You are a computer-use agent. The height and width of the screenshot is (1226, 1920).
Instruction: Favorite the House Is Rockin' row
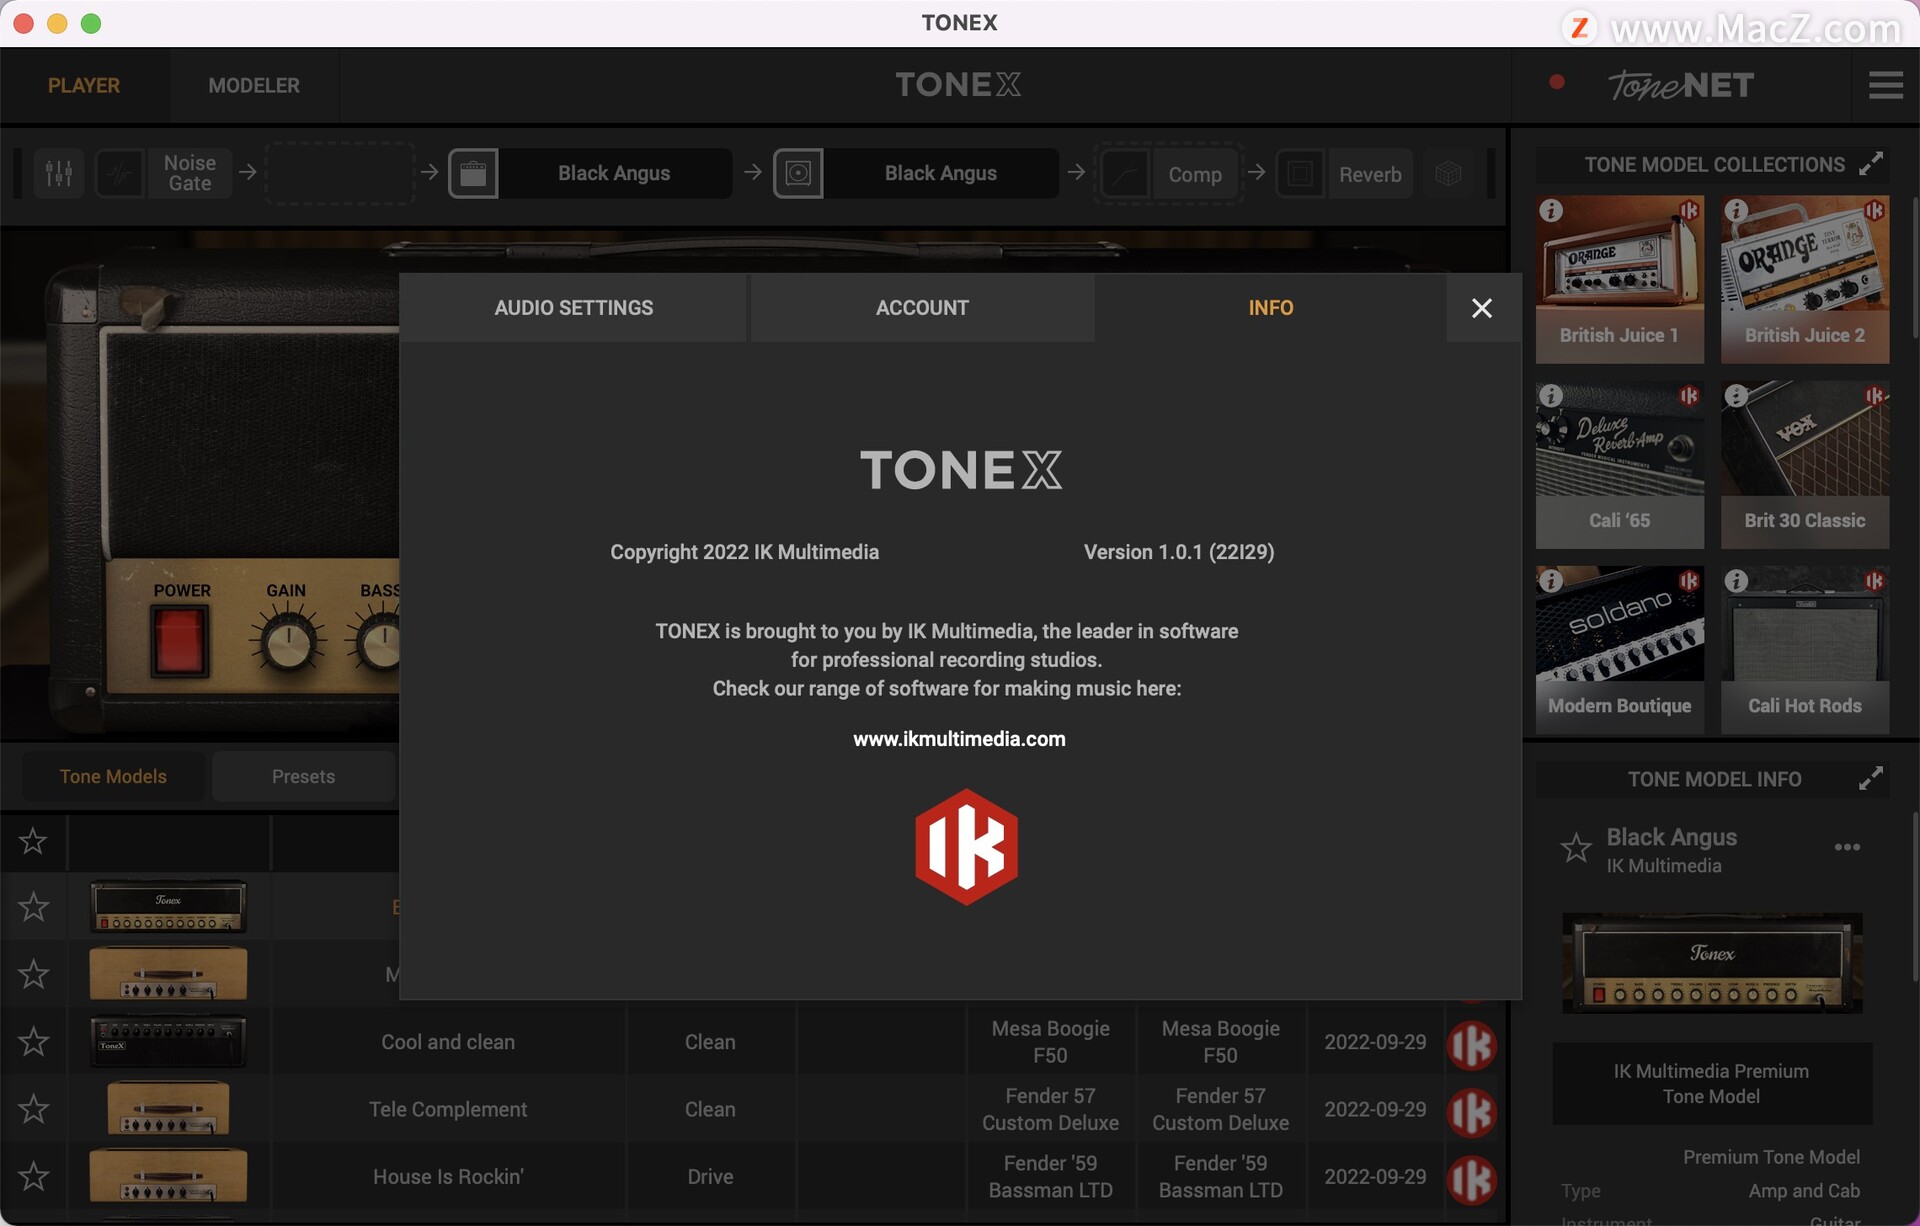pyautogui.click(x=33, y=1176)
